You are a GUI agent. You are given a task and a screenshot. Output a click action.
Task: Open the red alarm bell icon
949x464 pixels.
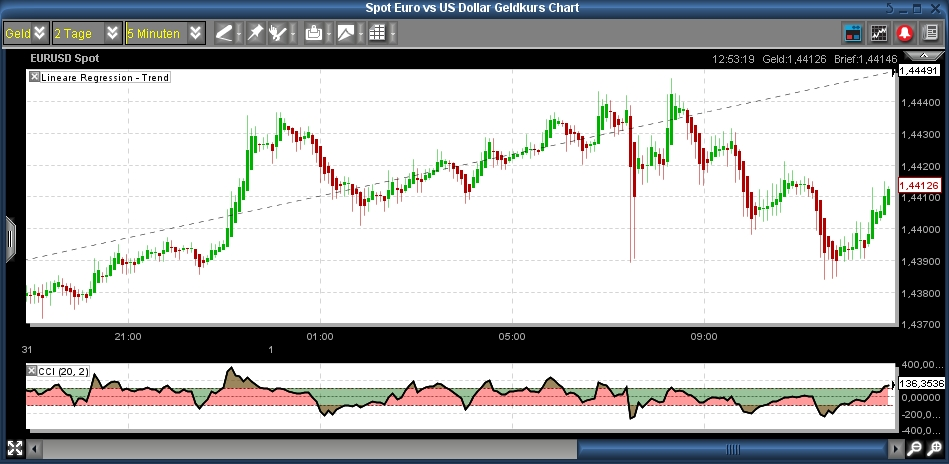click(x=905, y=33)
